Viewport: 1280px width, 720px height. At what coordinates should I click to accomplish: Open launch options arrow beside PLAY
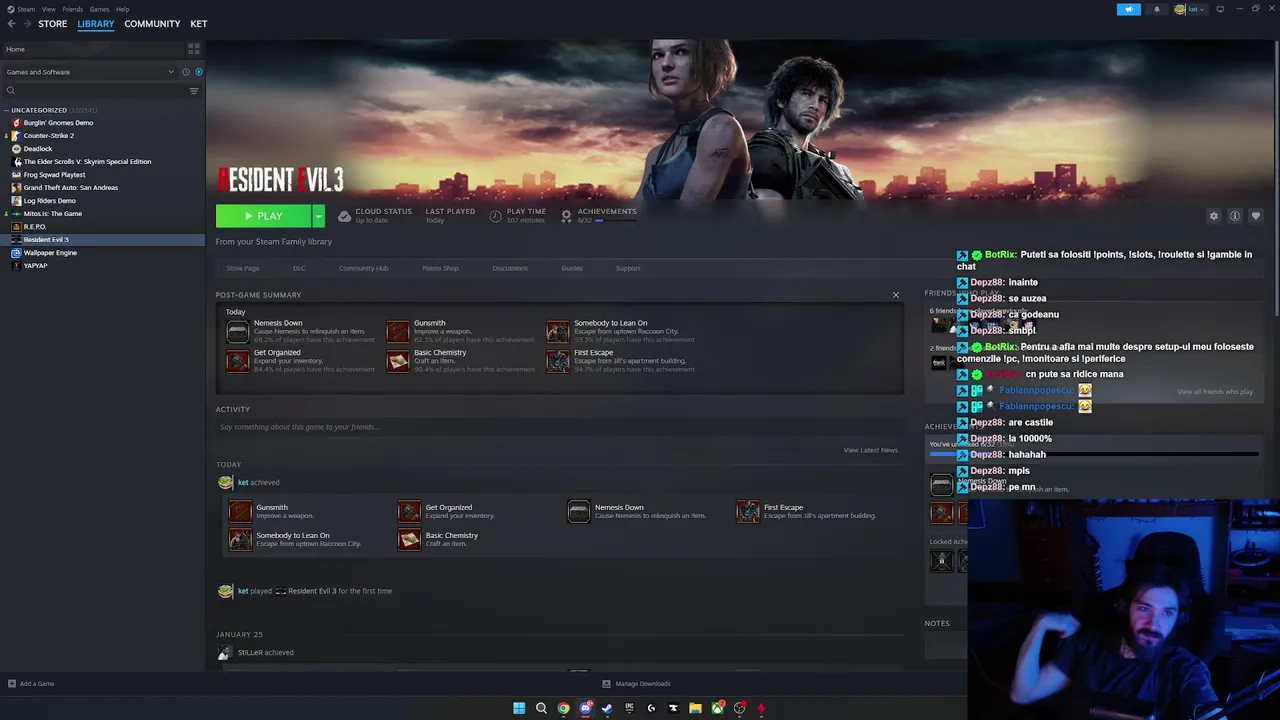click(318, 216)
